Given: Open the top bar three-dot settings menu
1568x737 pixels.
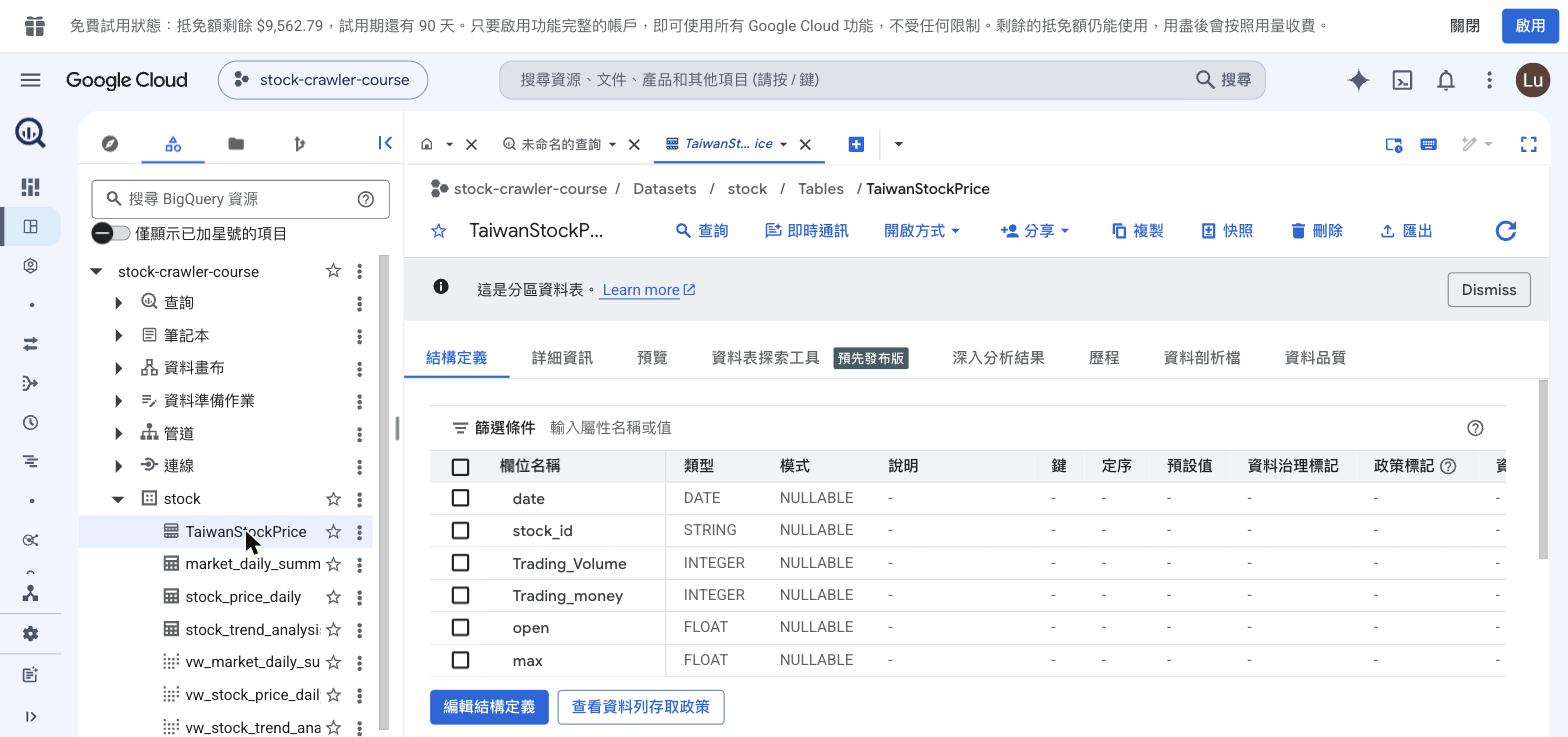Looking at the screenshot, I should 1489,80.
